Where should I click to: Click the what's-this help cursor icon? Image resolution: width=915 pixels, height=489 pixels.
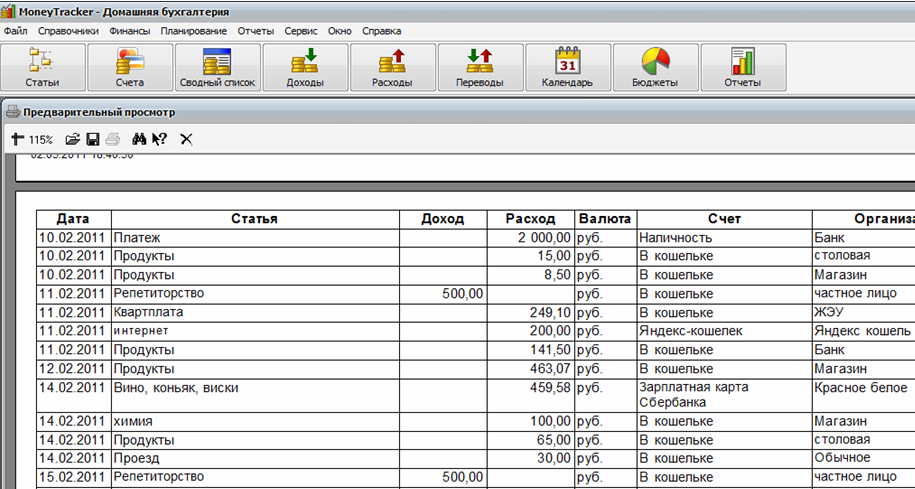tap(159, 139)
